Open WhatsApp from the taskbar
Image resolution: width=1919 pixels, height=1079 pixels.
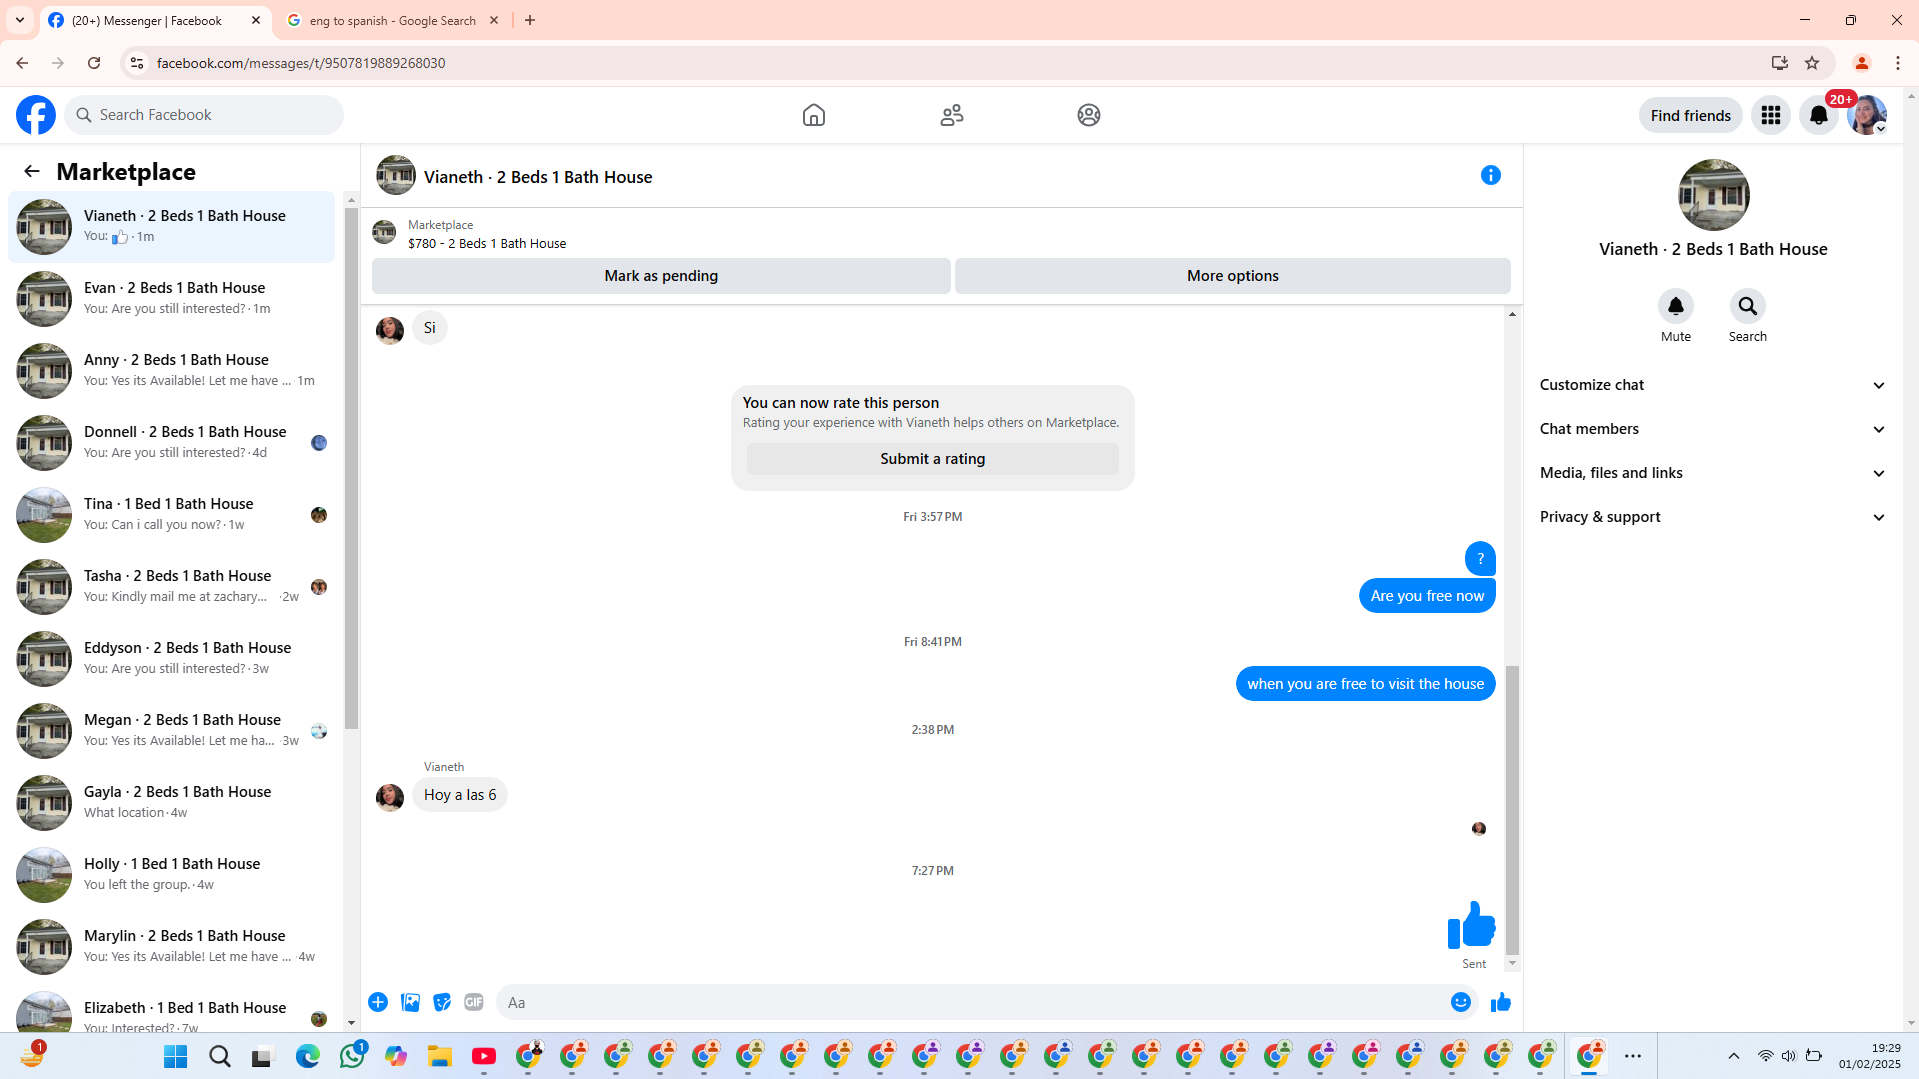point(352,1056)
